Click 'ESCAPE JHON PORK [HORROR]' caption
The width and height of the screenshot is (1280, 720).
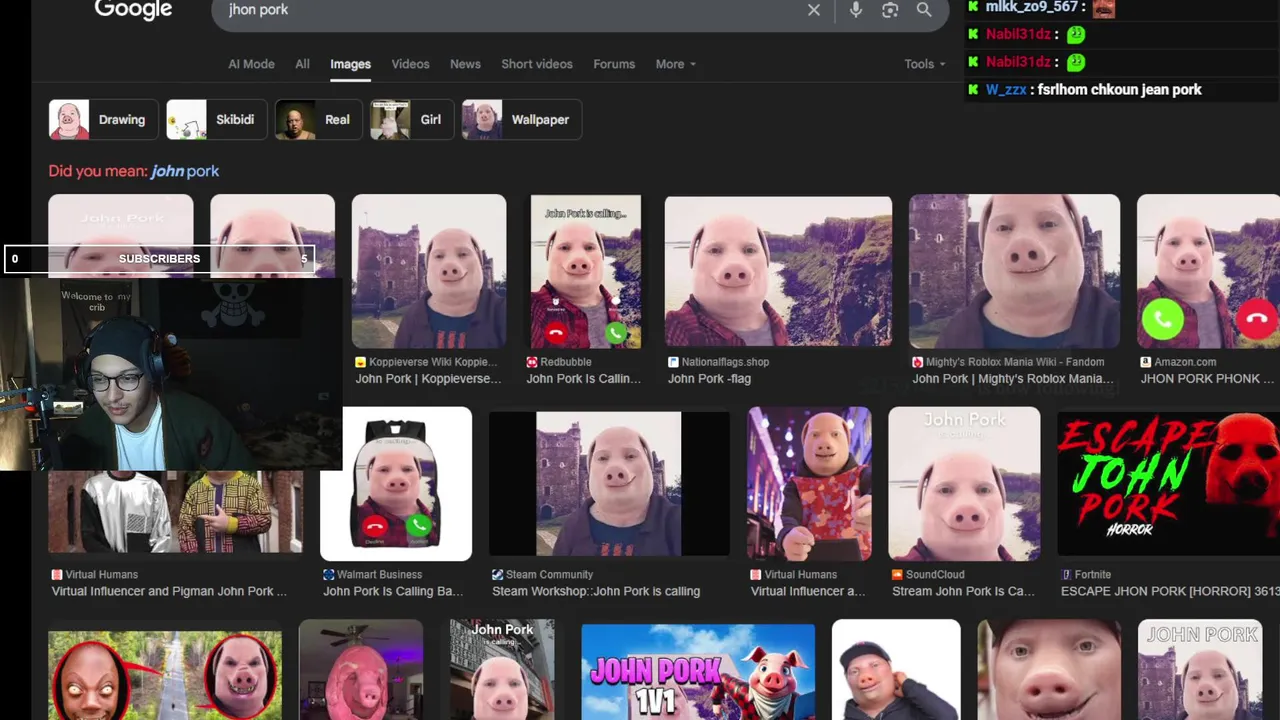click(x=1170, y=591)
